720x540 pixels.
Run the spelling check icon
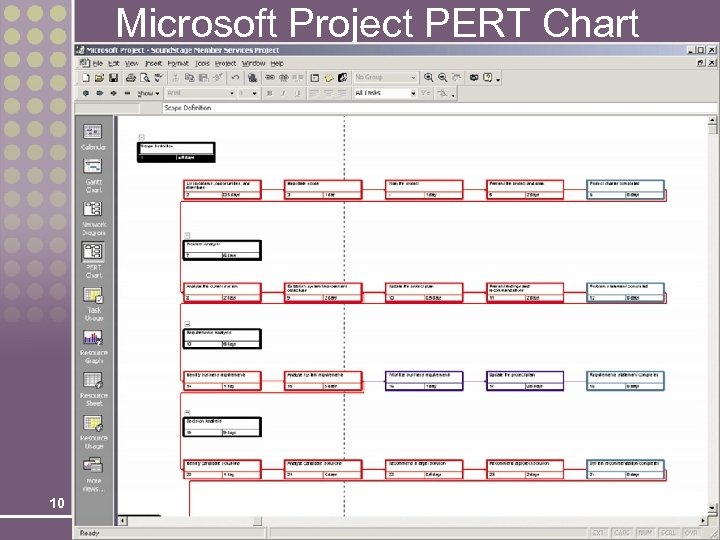pos(159,78)
